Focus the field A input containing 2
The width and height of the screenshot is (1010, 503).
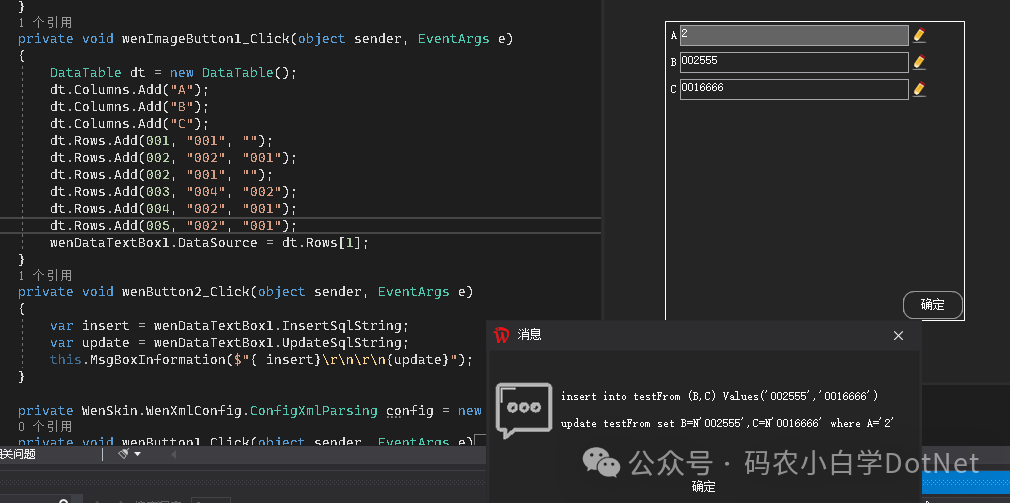[793, 35]
